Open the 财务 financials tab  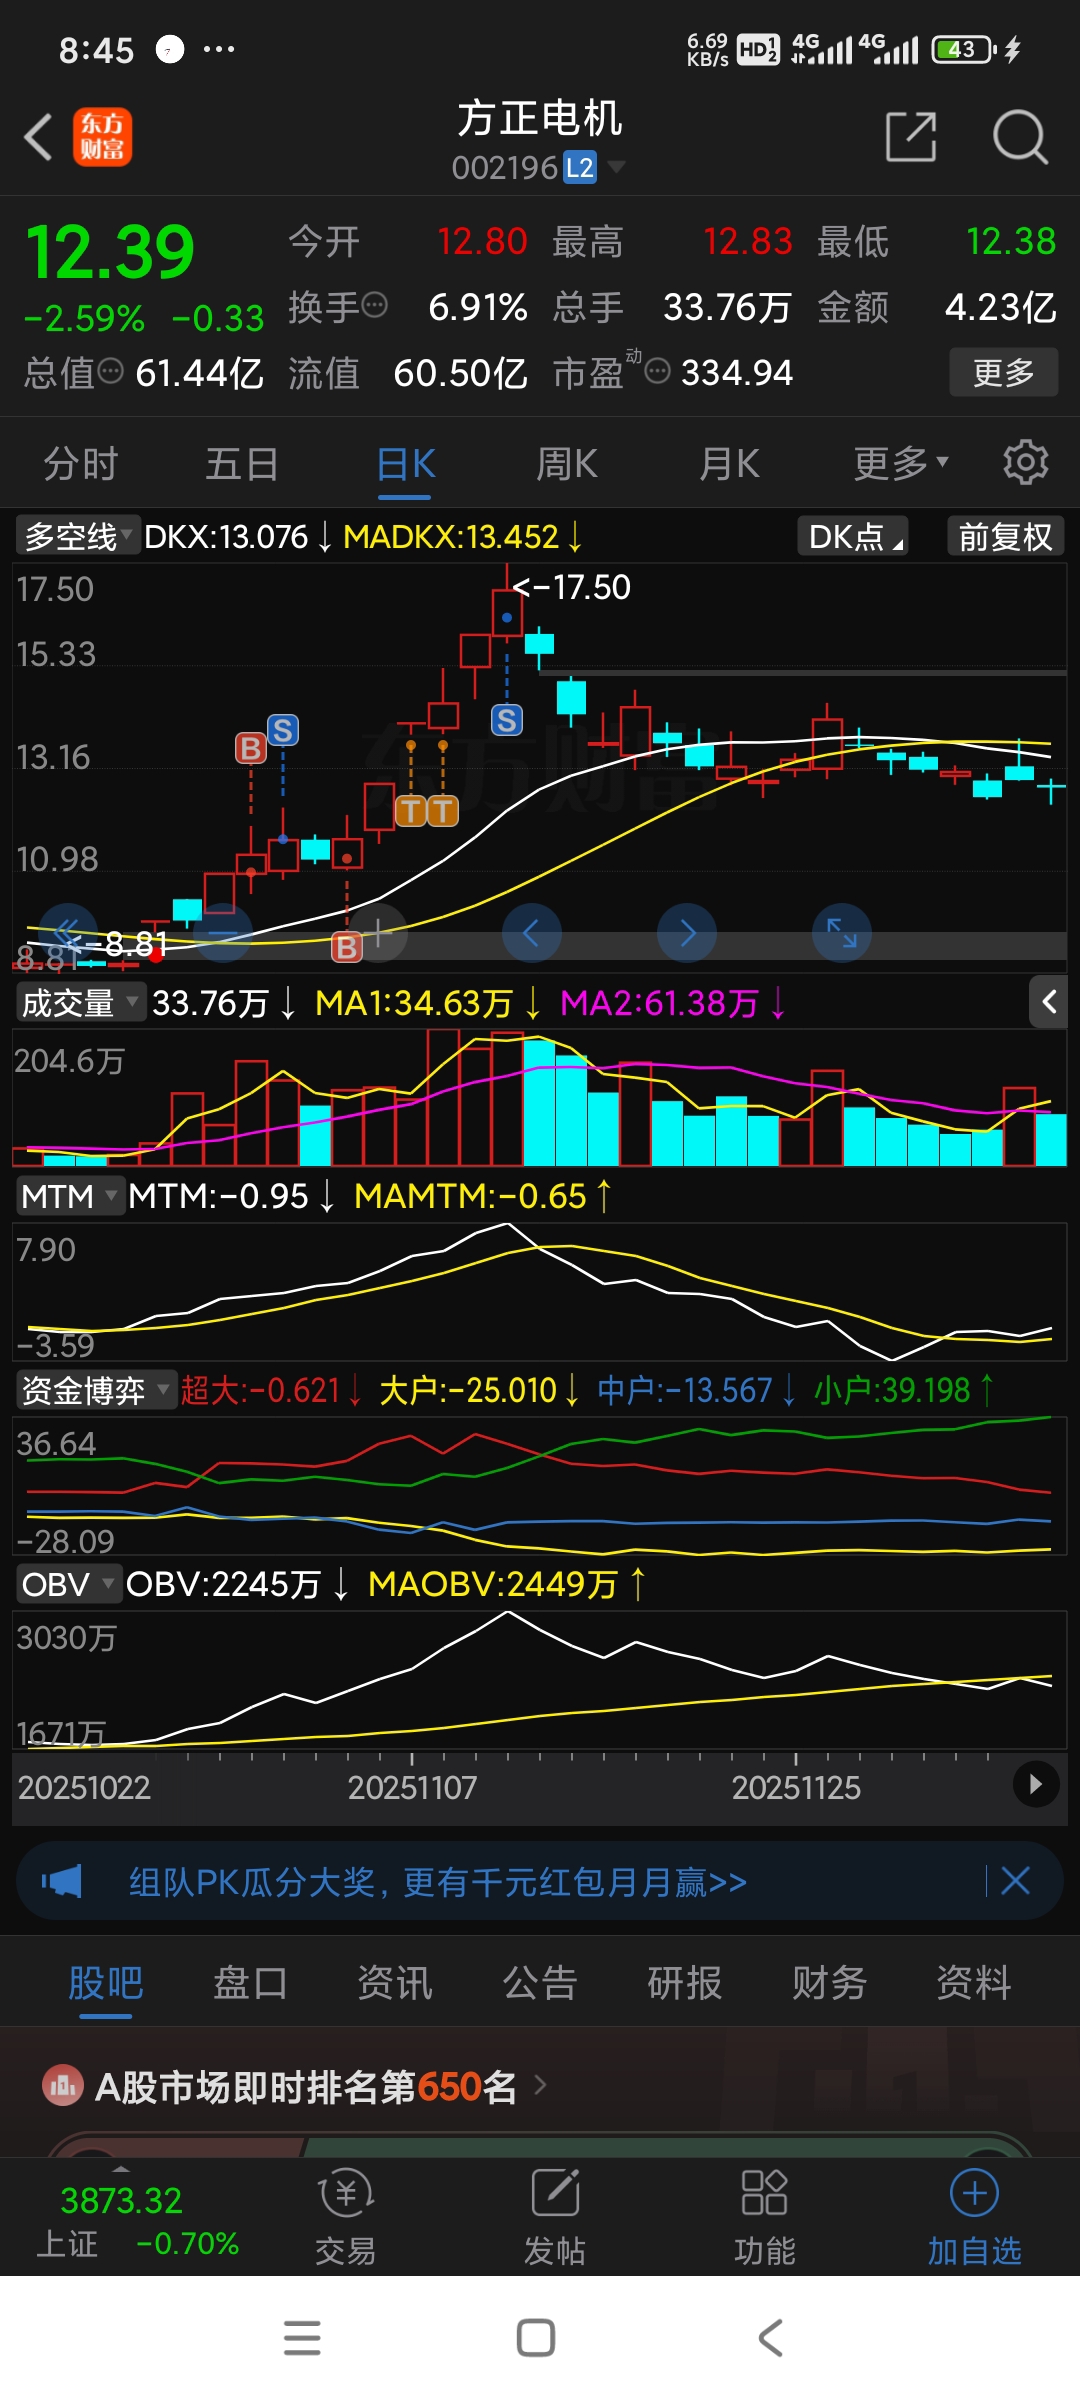coord(829,1982)
